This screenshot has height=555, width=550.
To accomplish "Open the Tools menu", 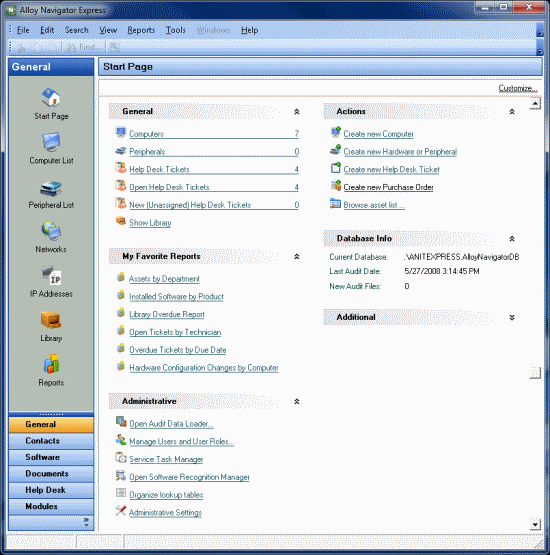I will click(176, 30).
